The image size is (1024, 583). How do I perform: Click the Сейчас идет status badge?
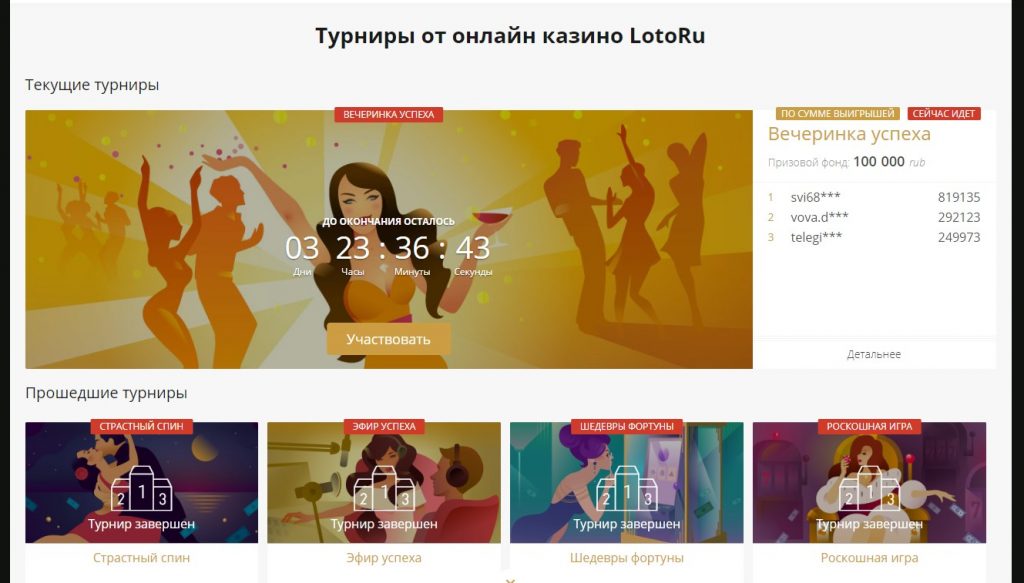coord(944,114)
